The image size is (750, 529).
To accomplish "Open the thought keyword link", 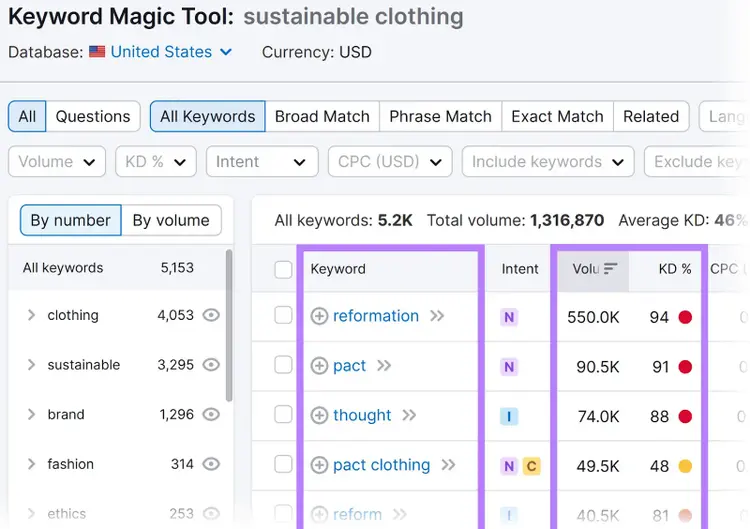I will pyautogui.click(x=362, y=415).
